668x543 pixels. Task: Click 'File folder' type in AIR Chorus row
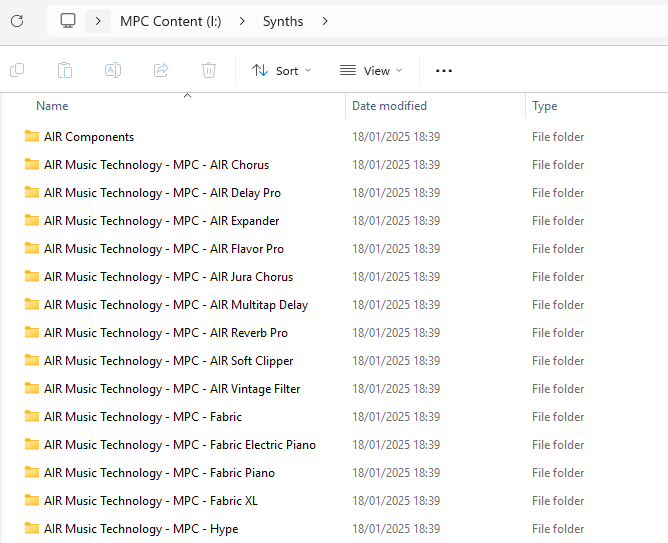point(558,165)
